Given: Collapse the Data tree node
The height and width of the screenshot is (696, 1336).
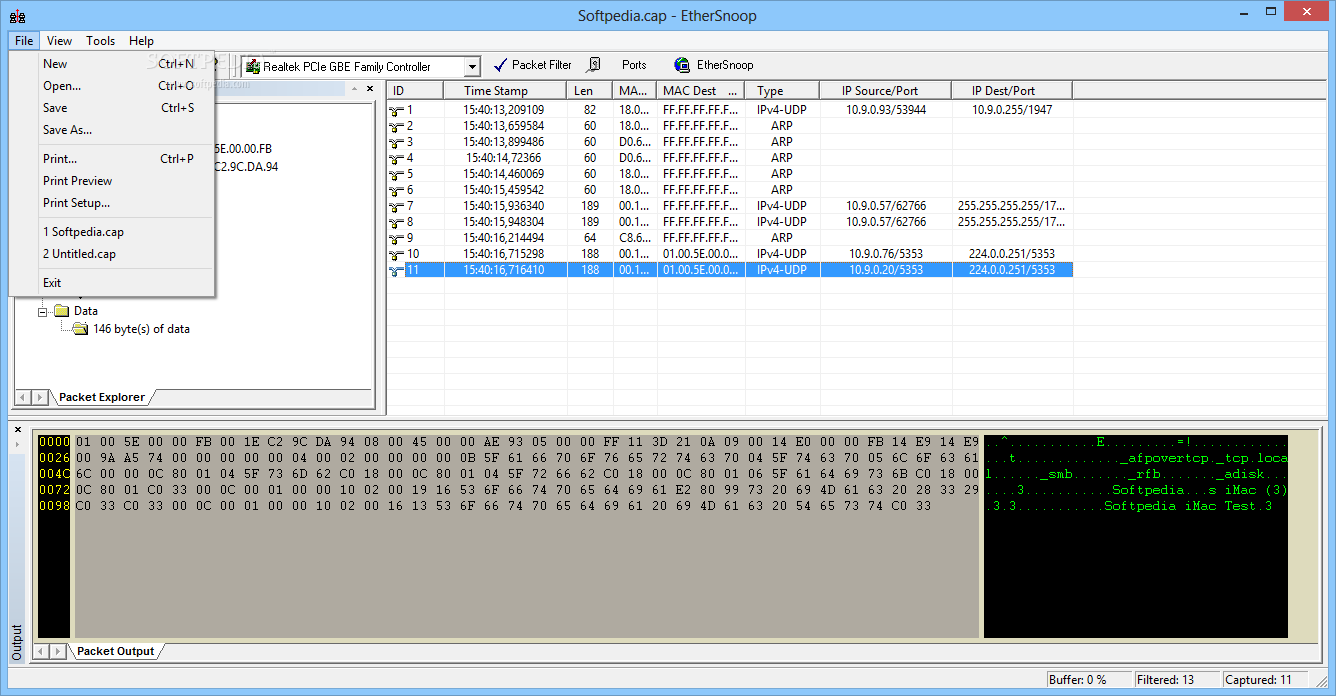Looking at the screenshot, I should [x=43, y=311].
